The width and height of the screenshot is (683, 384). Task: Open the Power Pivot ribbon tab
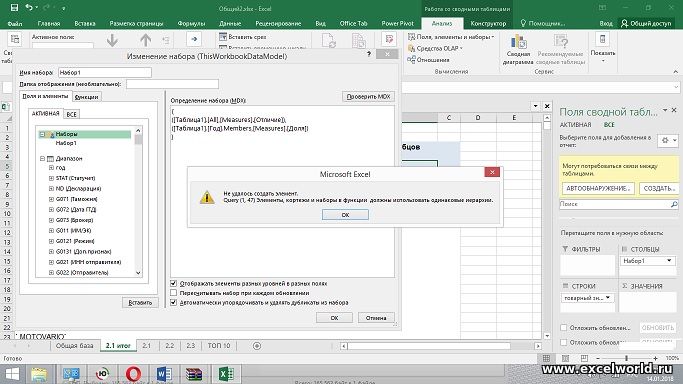[397, 24]
